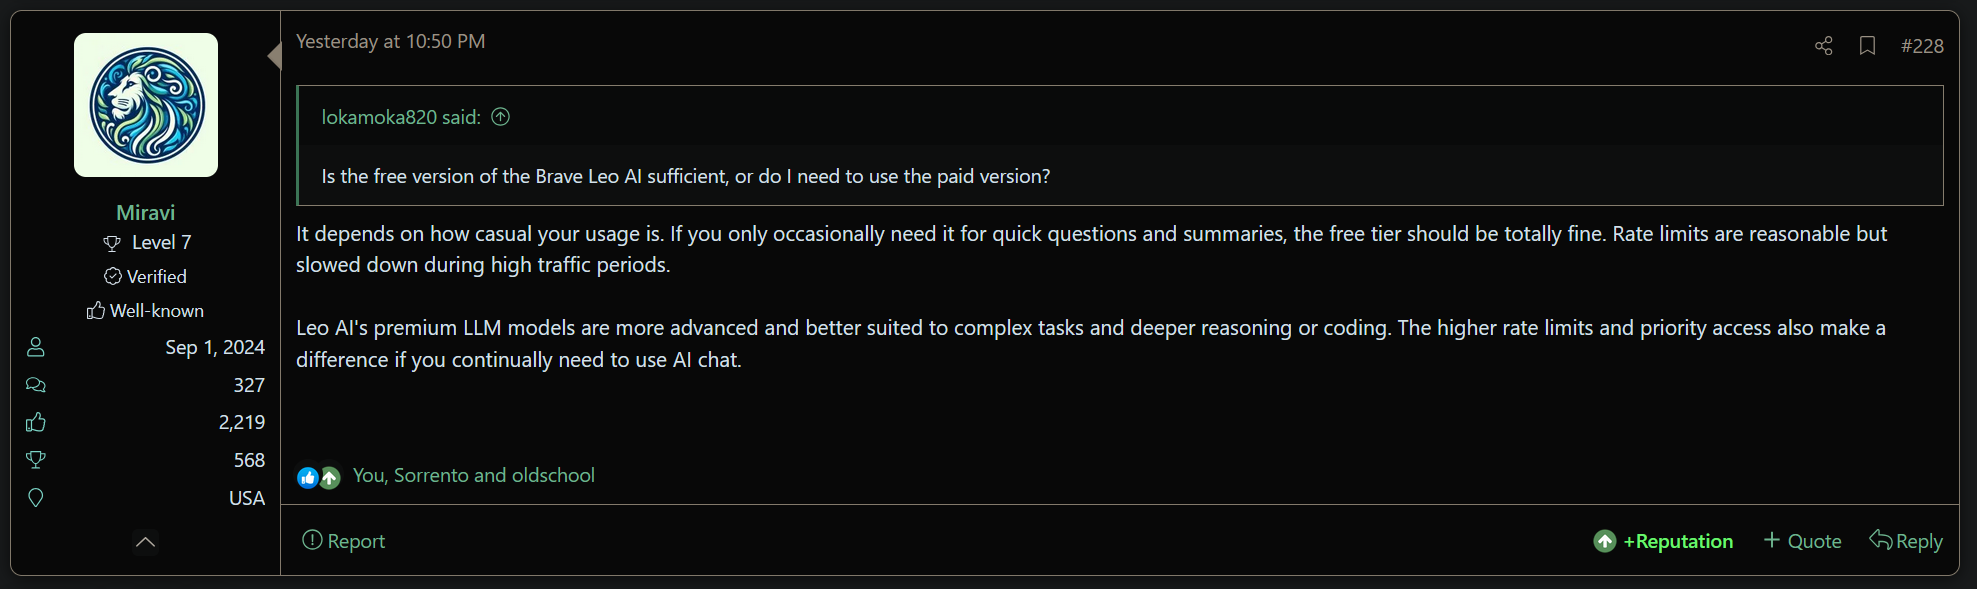Open Miravi's profile username link

(145, 212)
